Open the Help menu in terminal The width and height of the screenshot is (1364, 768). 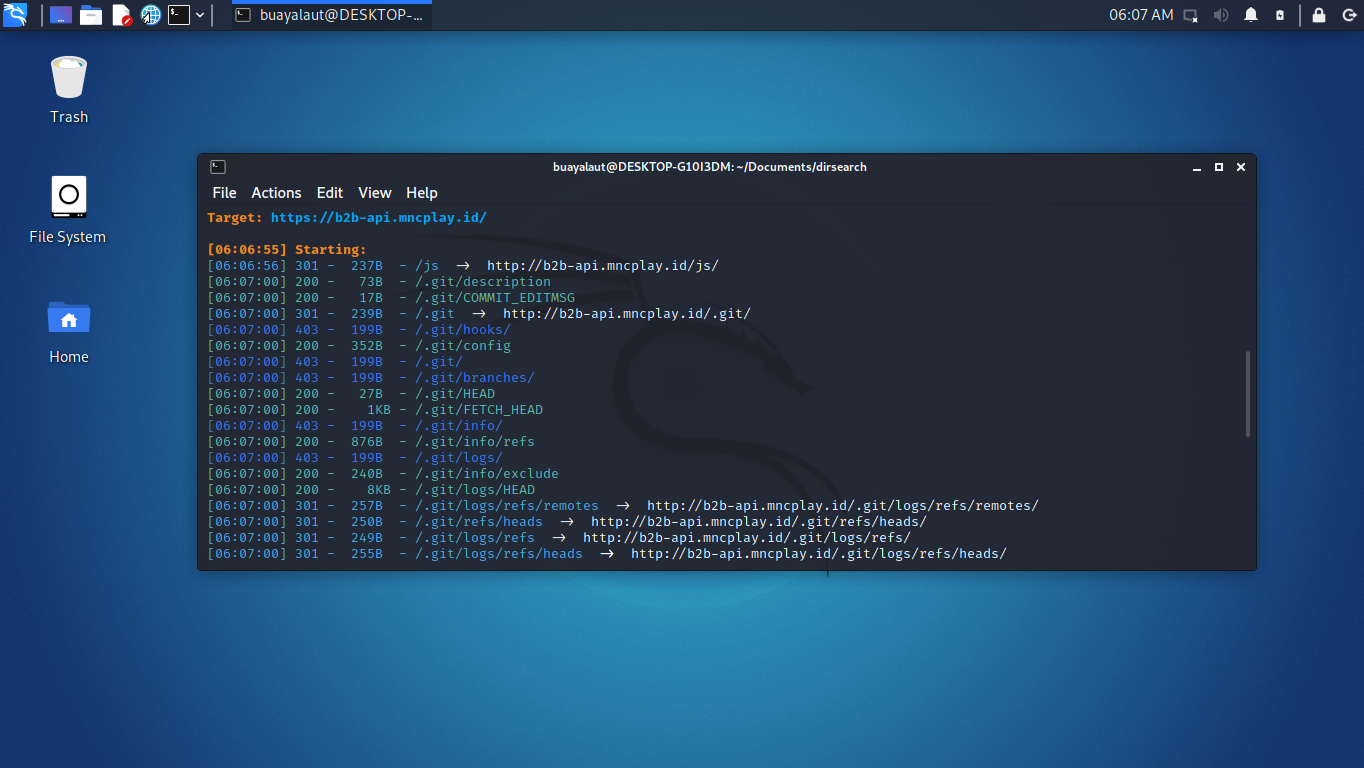(422, 193)
